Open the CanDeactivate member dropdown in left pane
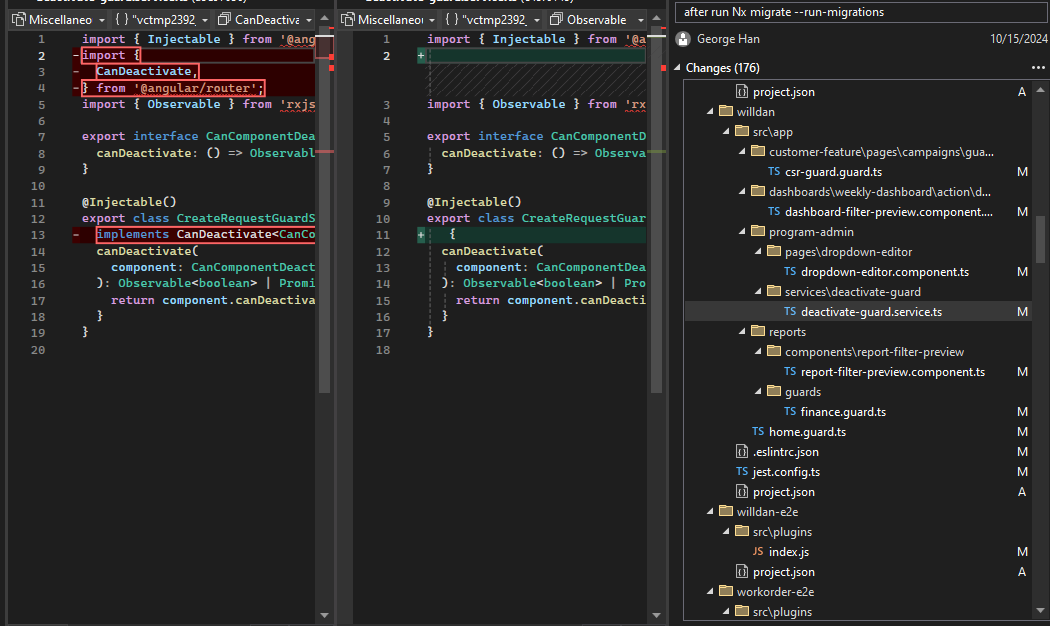This screenshot has width=1050, height=626. point(265,19)
